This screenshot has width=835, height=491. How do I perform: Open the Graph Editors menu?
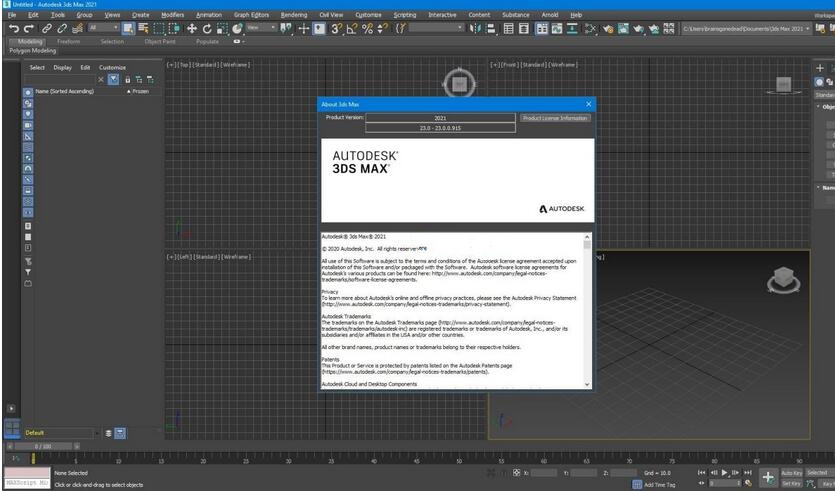click(x=251, y=15)
